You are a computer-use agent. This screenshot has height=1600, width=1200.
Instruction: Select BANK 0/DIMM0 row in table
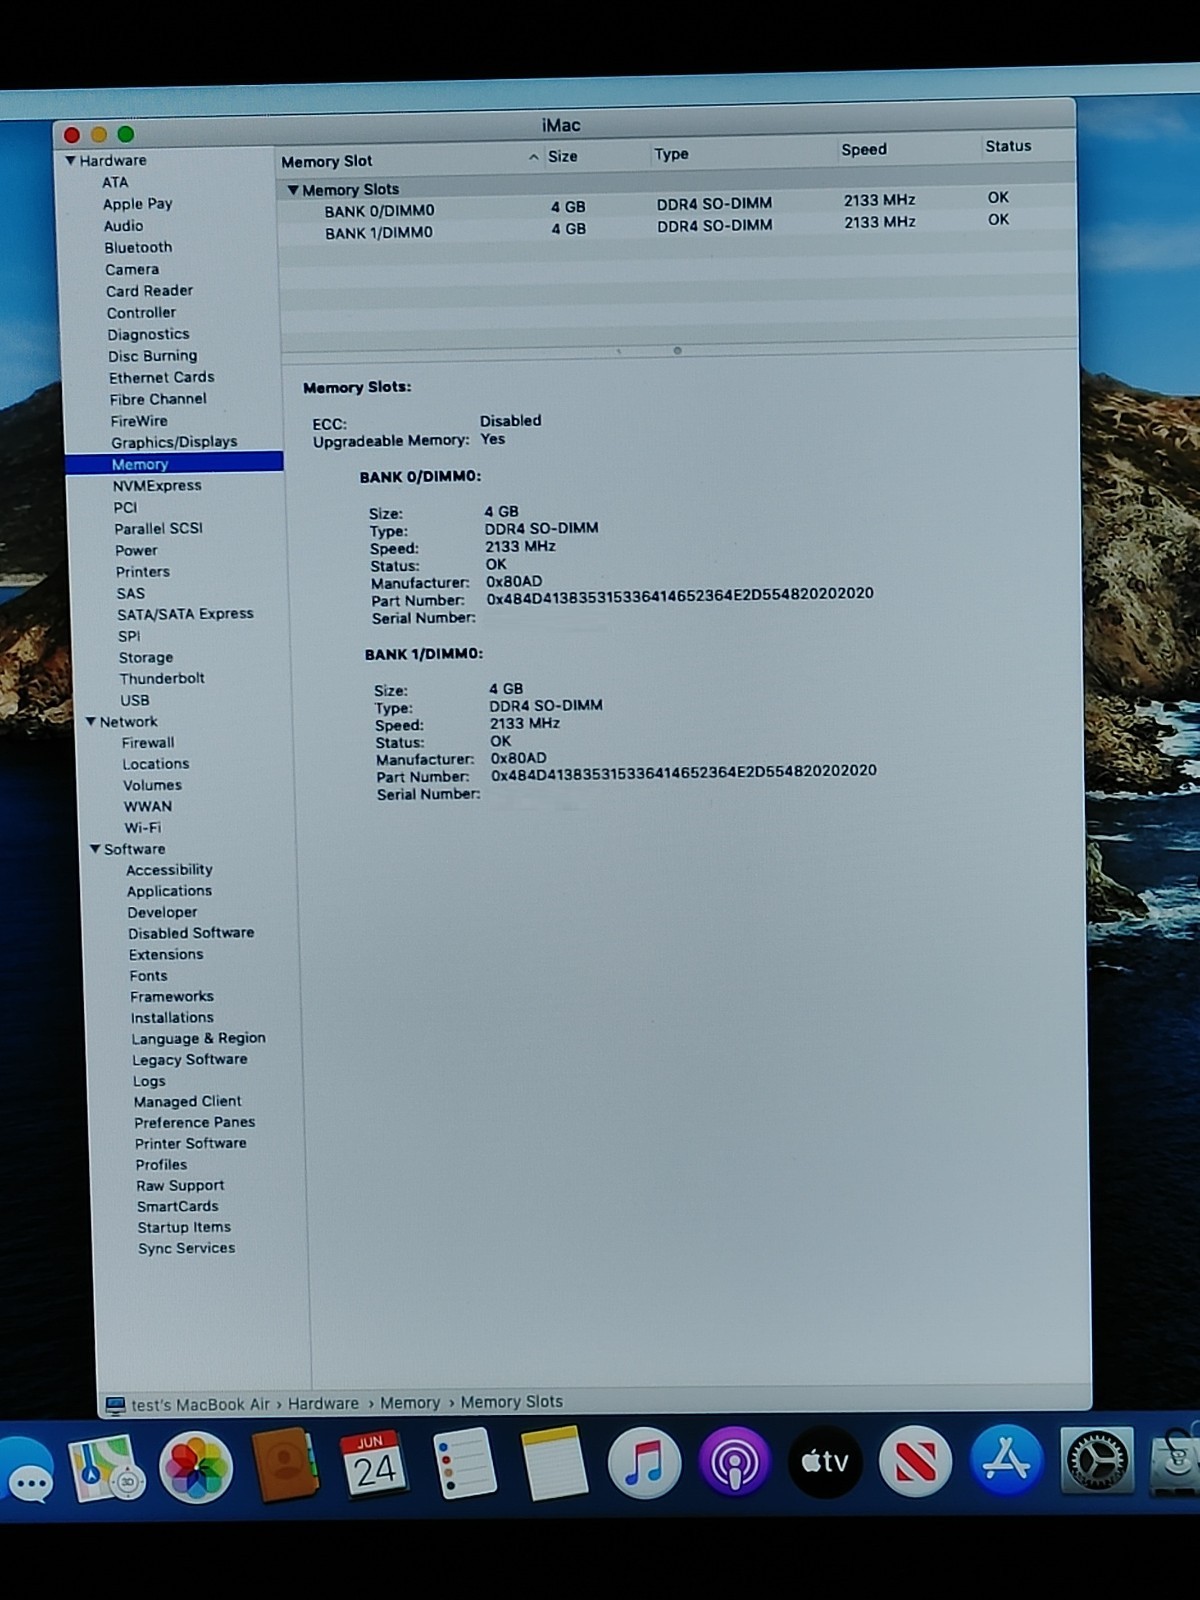click(676, 205)
